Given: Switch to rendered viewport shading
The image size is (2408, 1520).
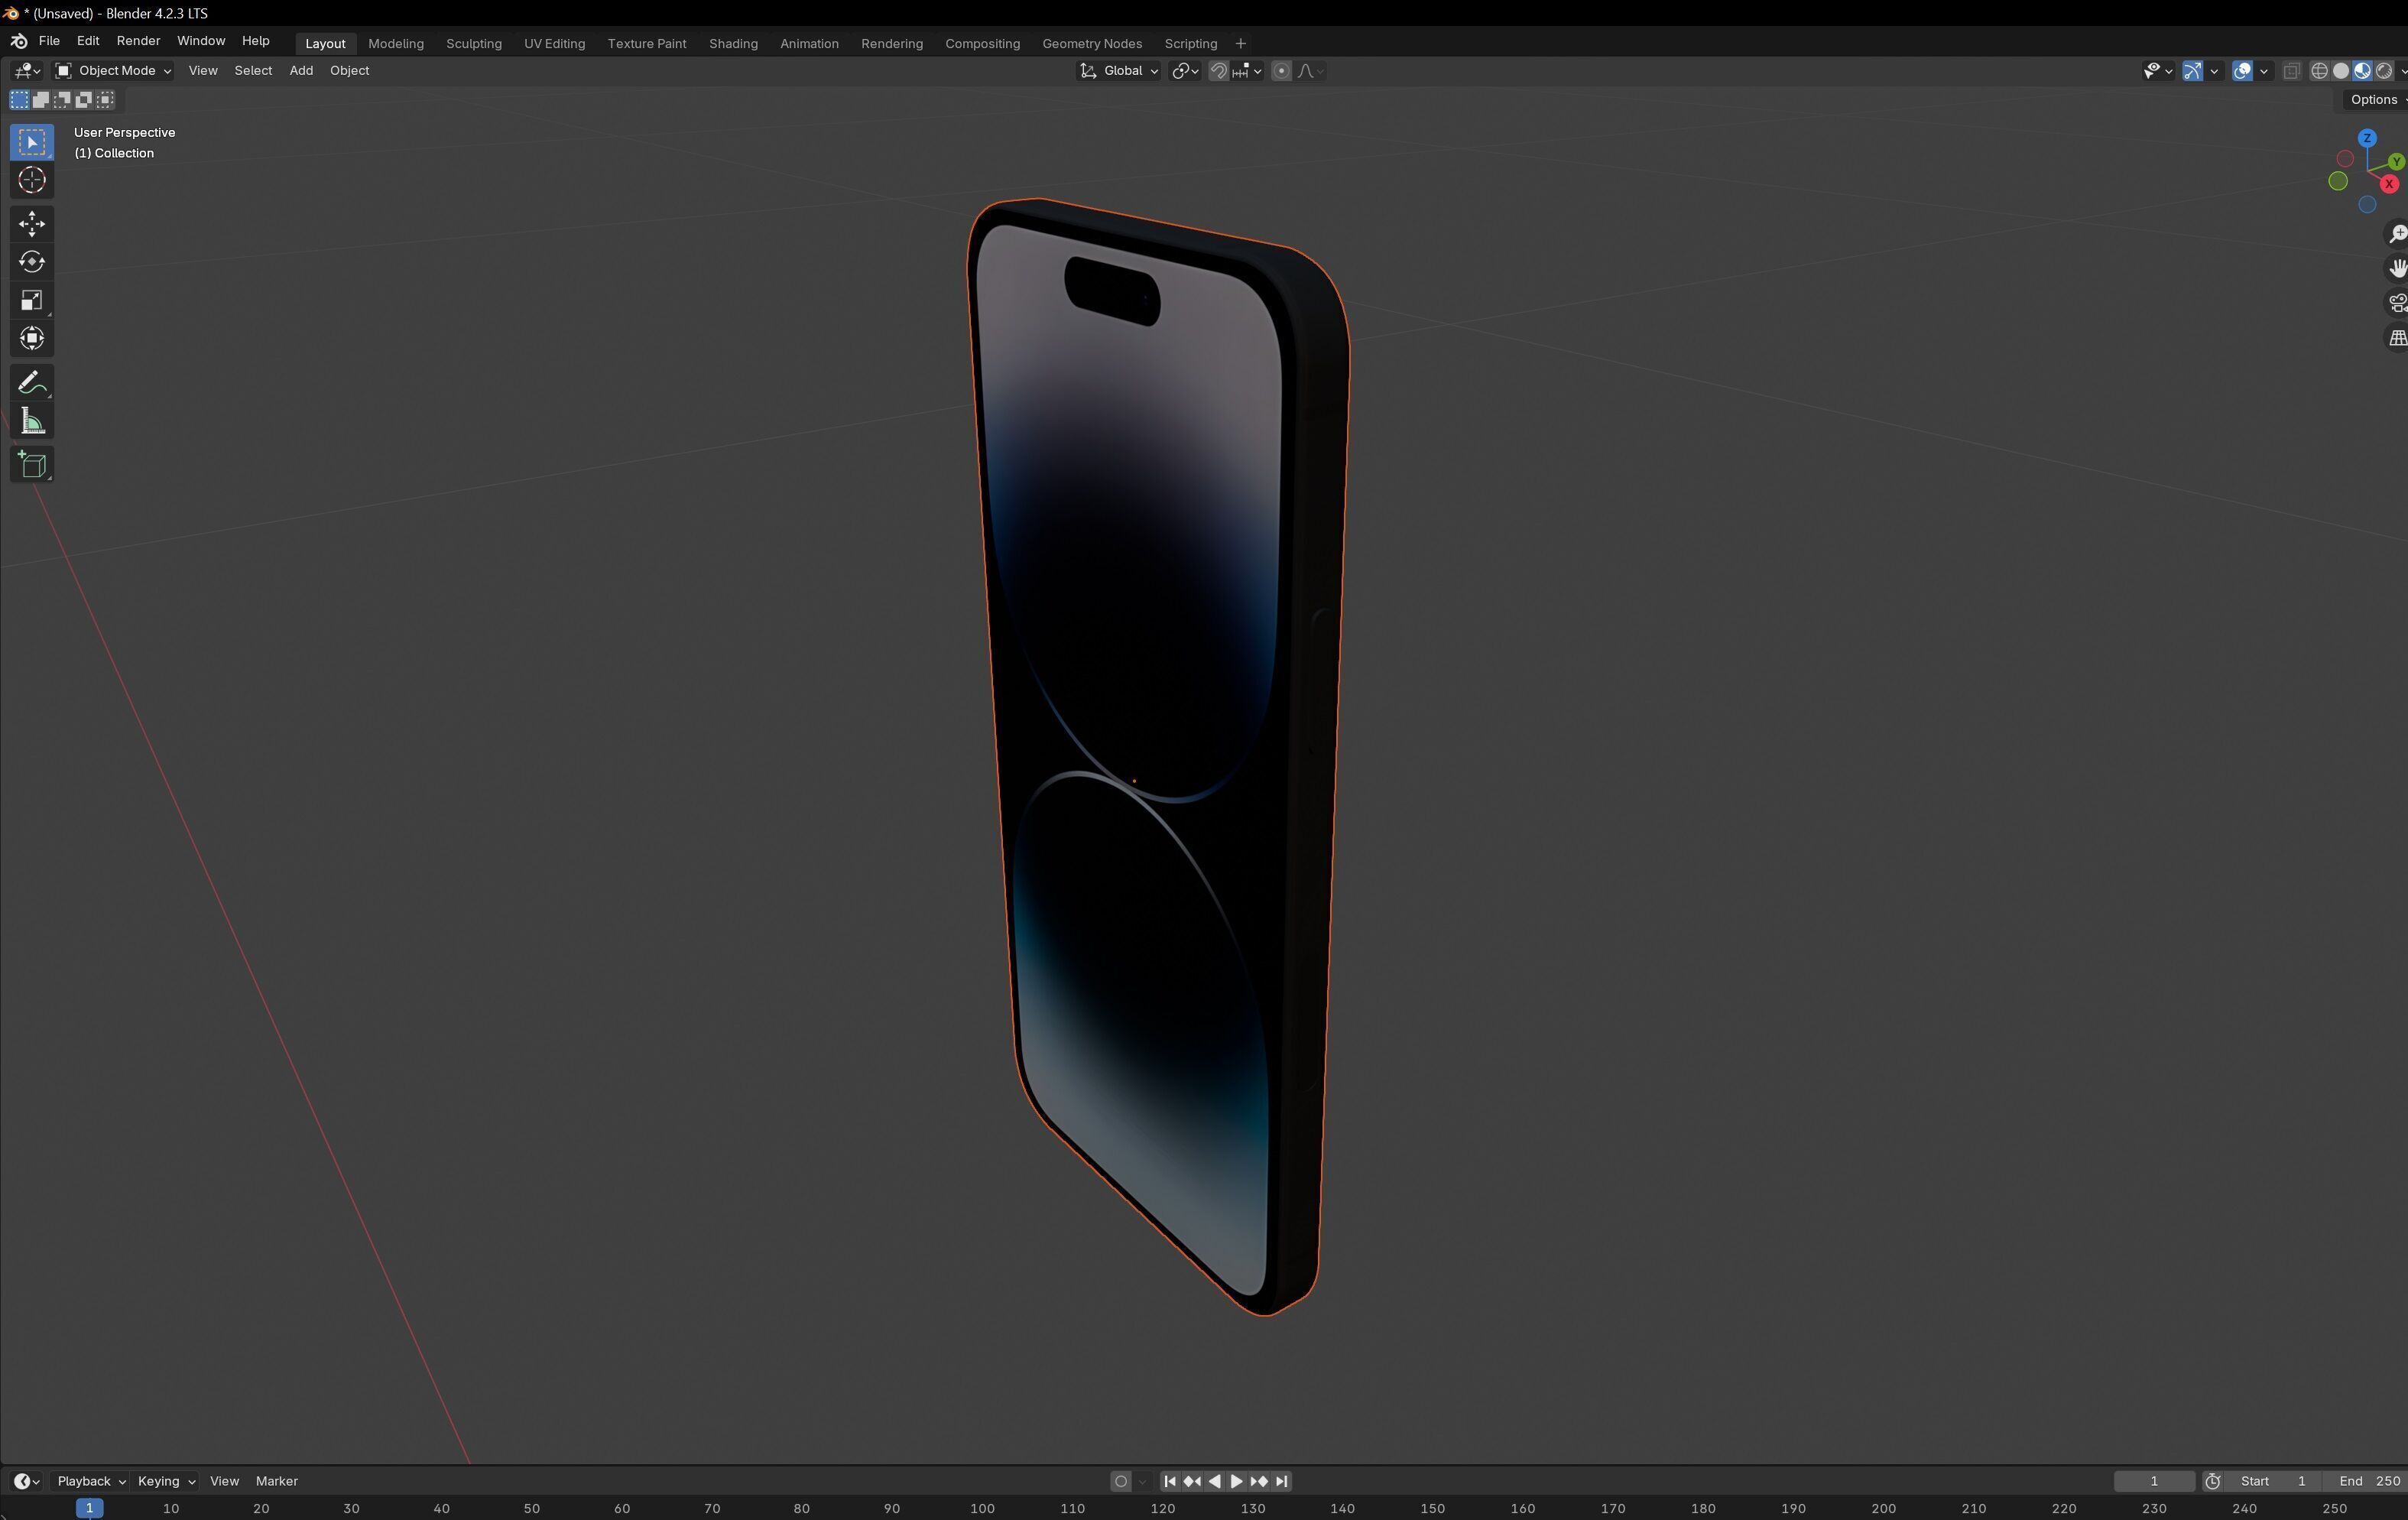Looking at the screenshot, I should [x=2384, y=71].
